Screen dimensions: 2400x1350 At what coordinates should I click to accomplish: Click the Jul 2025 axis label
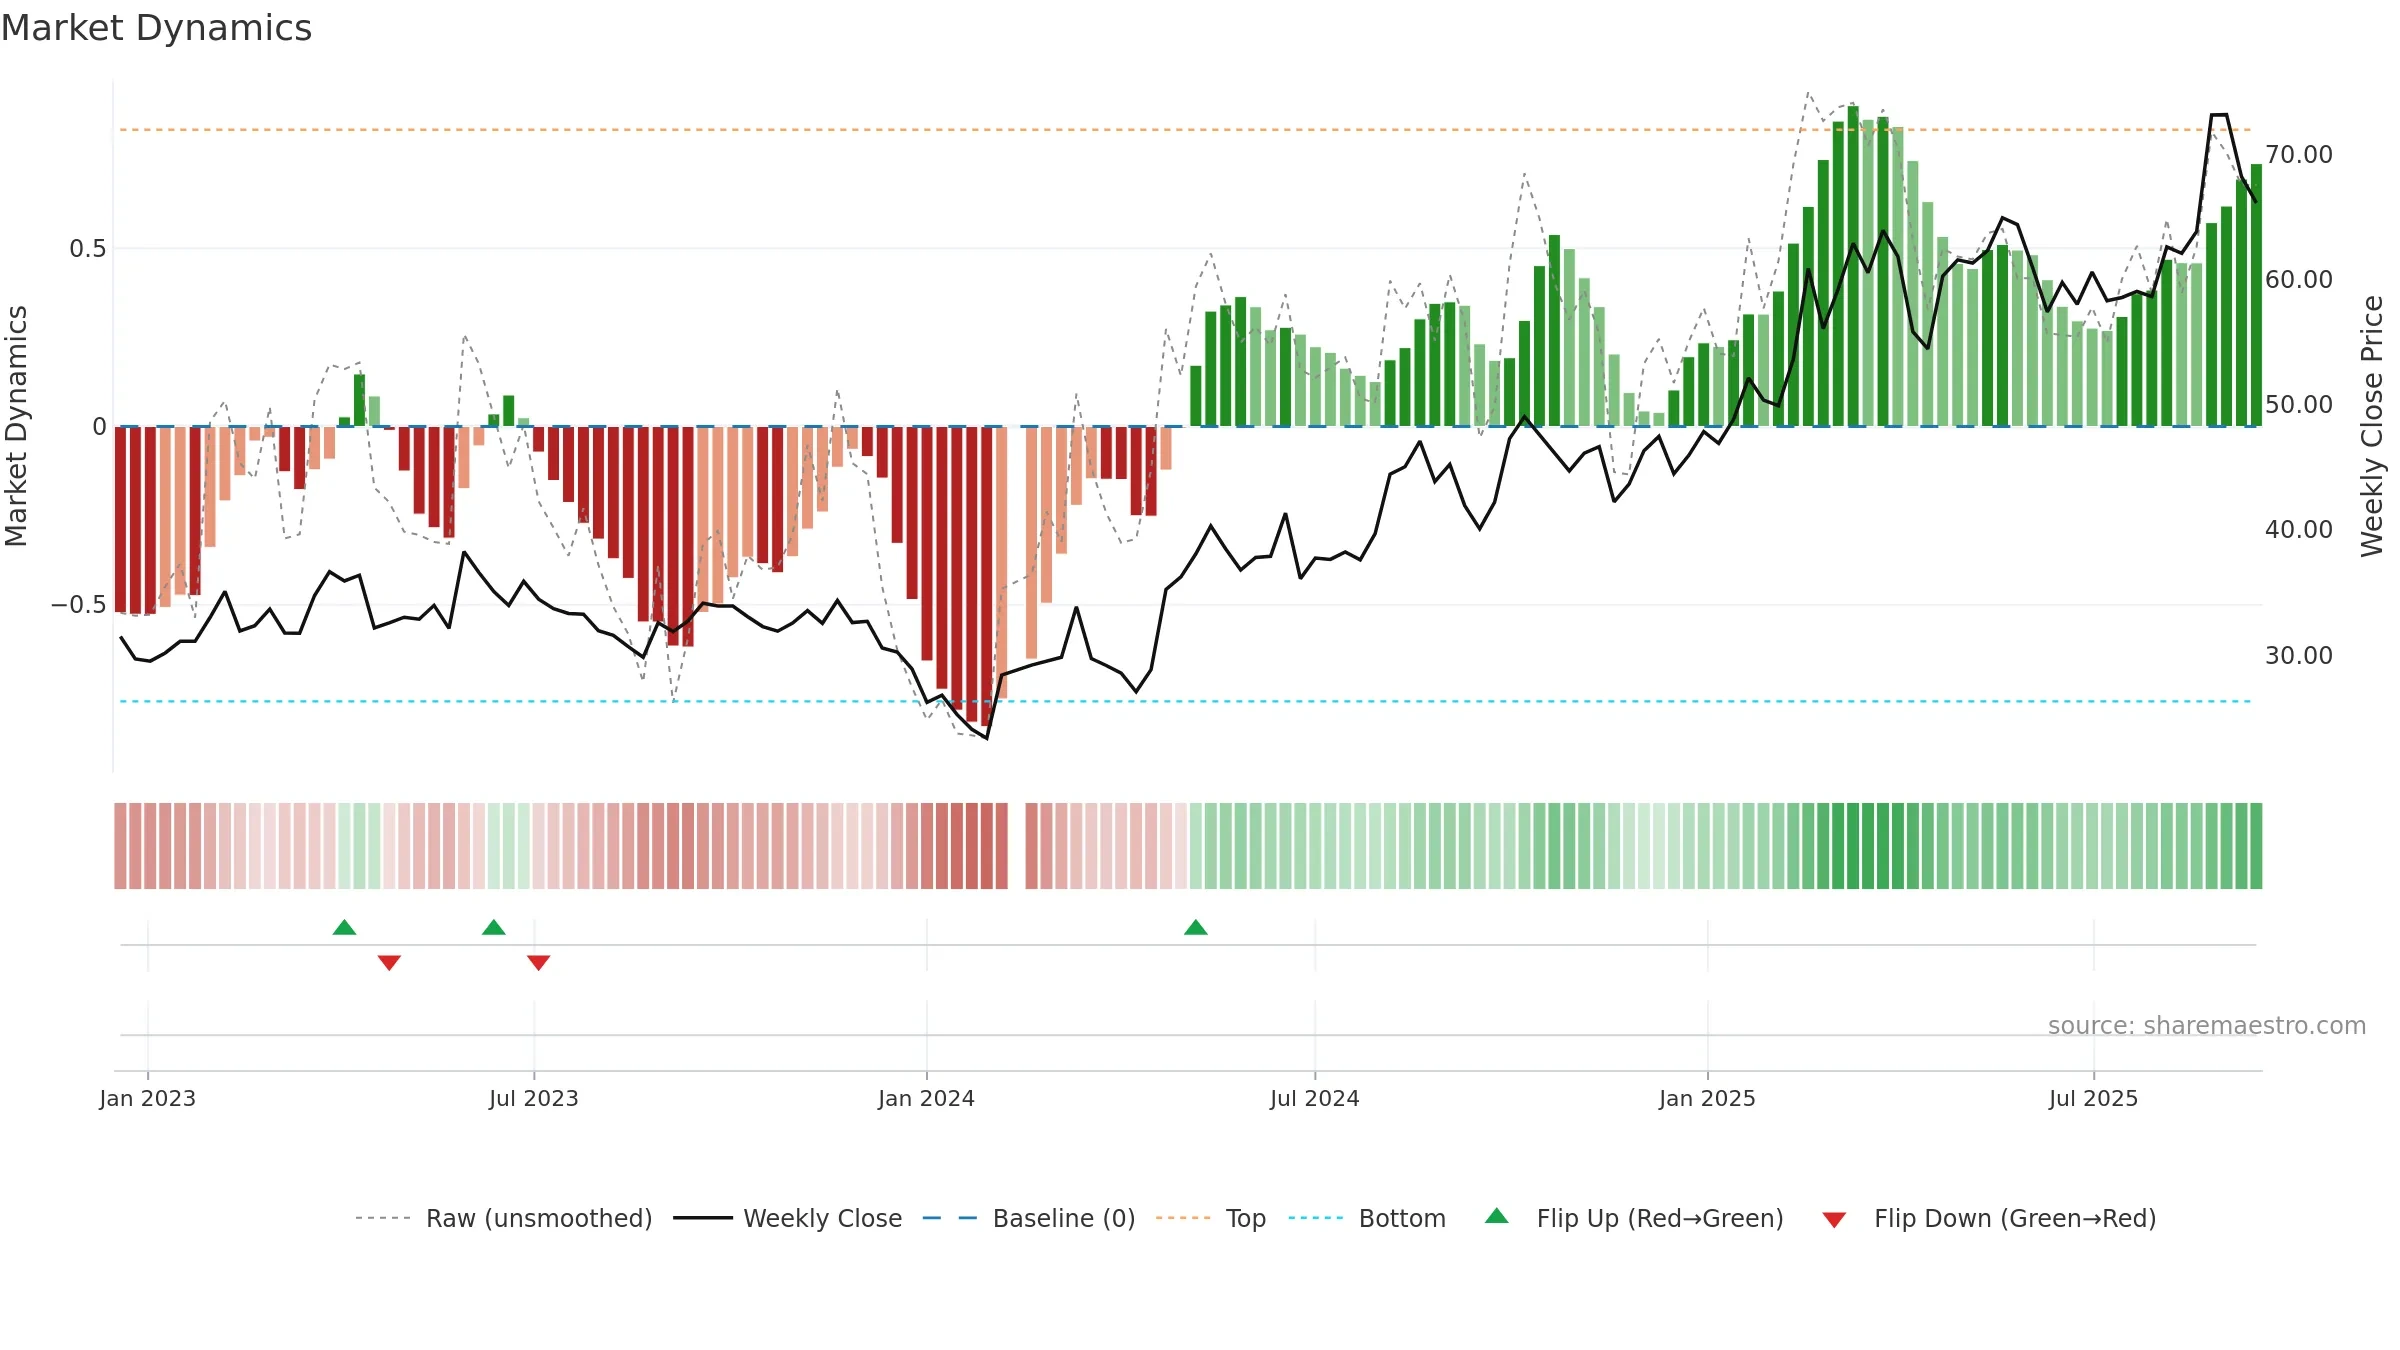[2094, 1098]
